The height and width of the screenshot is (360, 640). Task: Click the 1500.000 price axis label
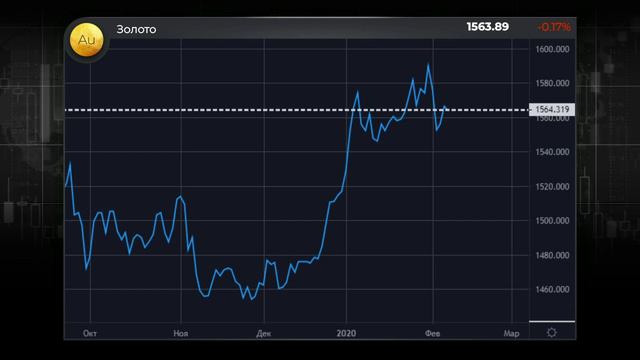tap(552, 220)
